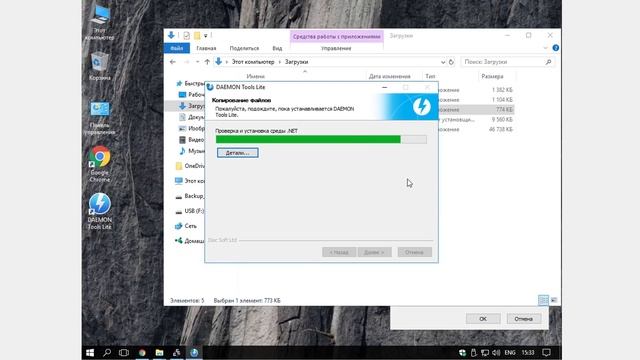Click File Explorer icon on the taskbar
The height and width of the screenshot is (360, 640).
pyautogui.click(x=159, y=352)
